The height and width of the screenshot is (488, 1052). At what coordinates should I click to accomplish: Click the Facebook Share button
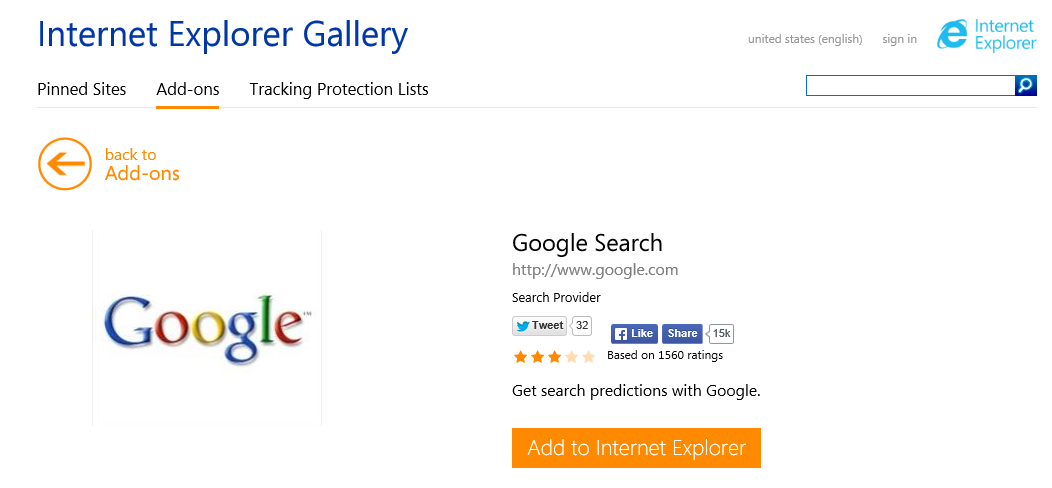(682, 334)
